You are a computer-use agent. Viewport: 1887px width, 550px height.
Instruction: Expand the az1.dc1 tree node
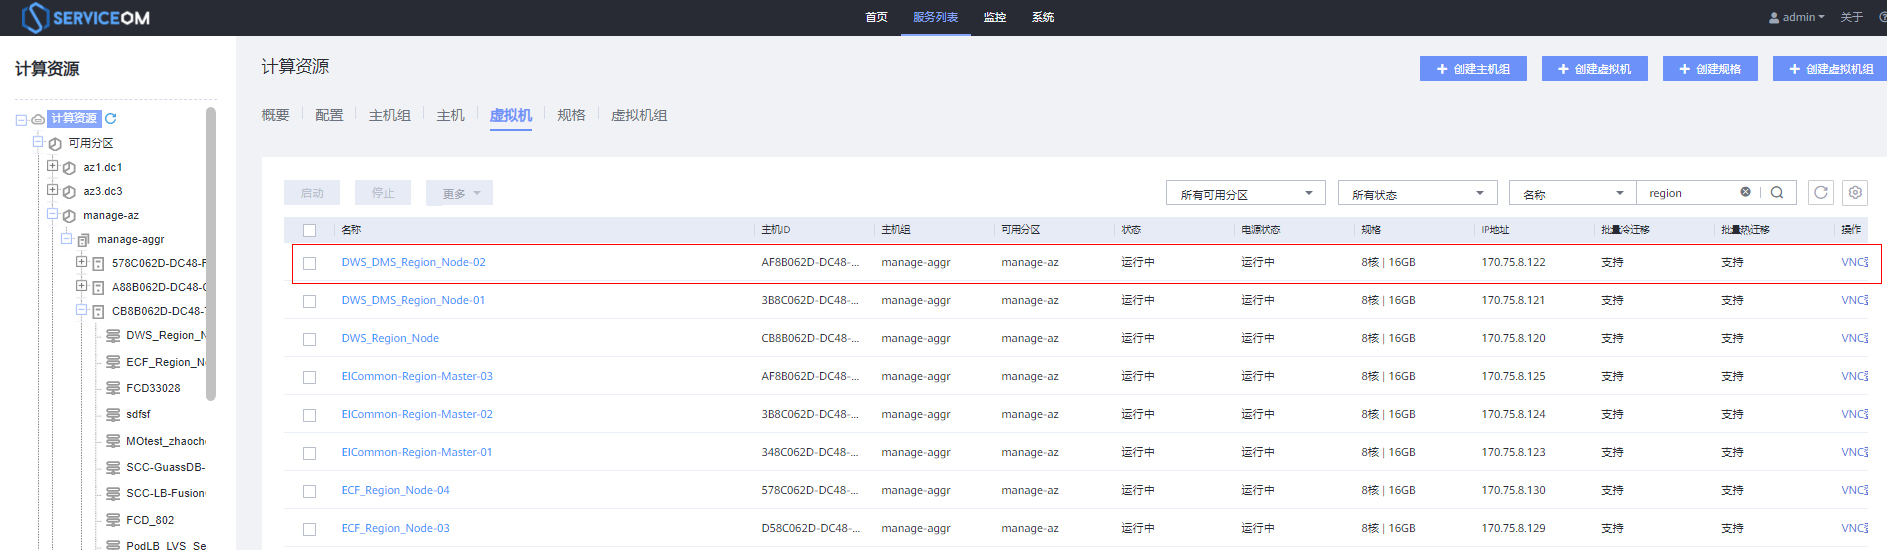[x=52, y=166]
